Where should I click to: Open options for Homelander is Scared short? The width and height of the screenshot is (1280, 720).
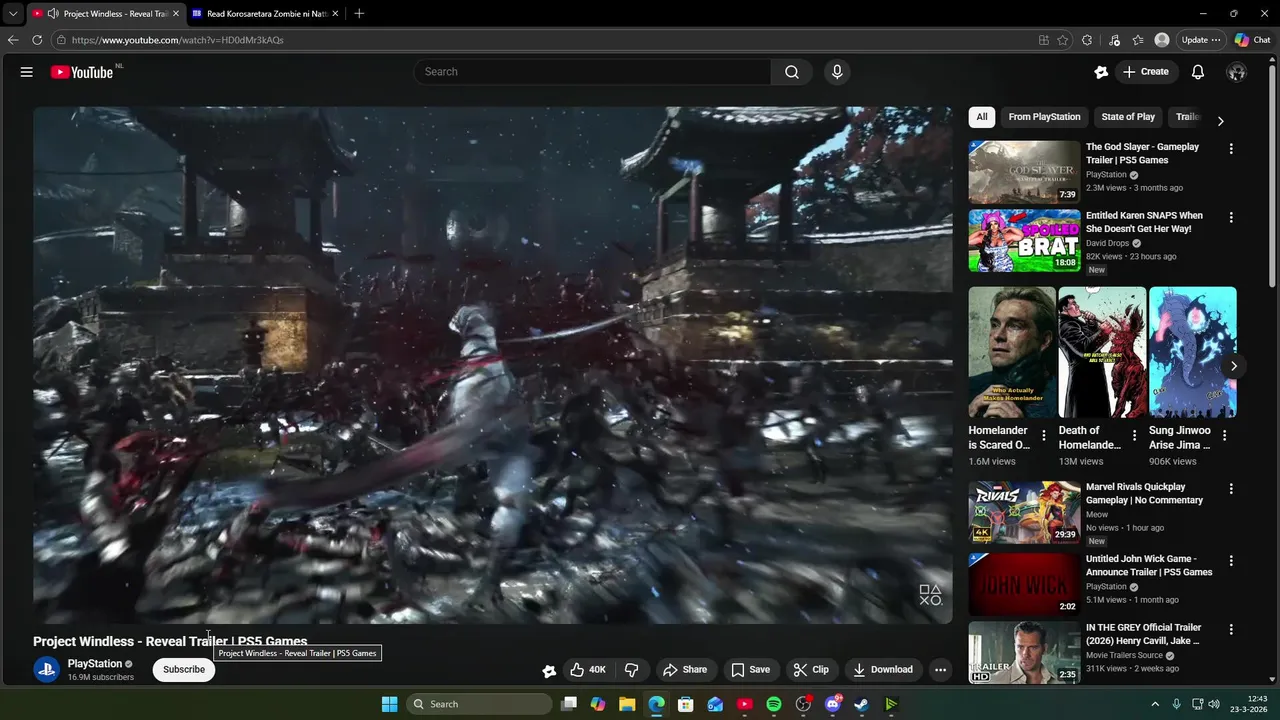[x=1044, y=436]
